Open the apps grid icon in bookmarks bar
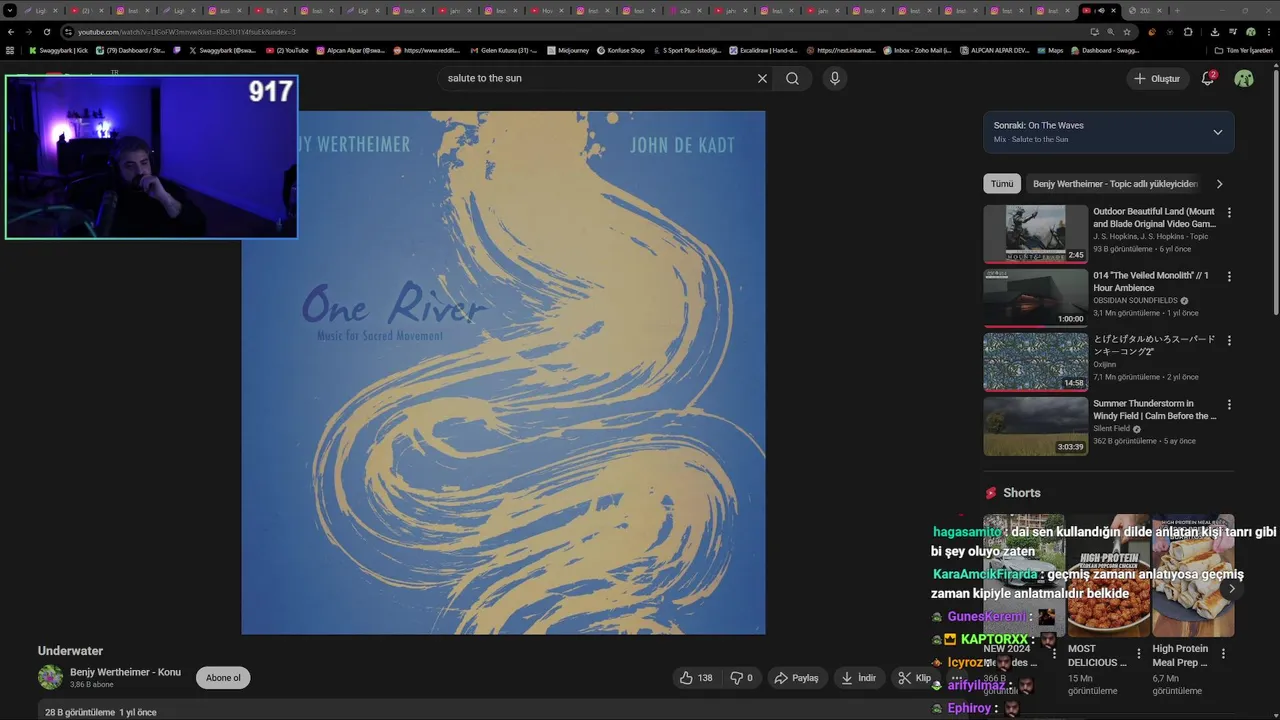Image resolution: width=1280 pixels, height=720 pixels. (x=10, y=50)
